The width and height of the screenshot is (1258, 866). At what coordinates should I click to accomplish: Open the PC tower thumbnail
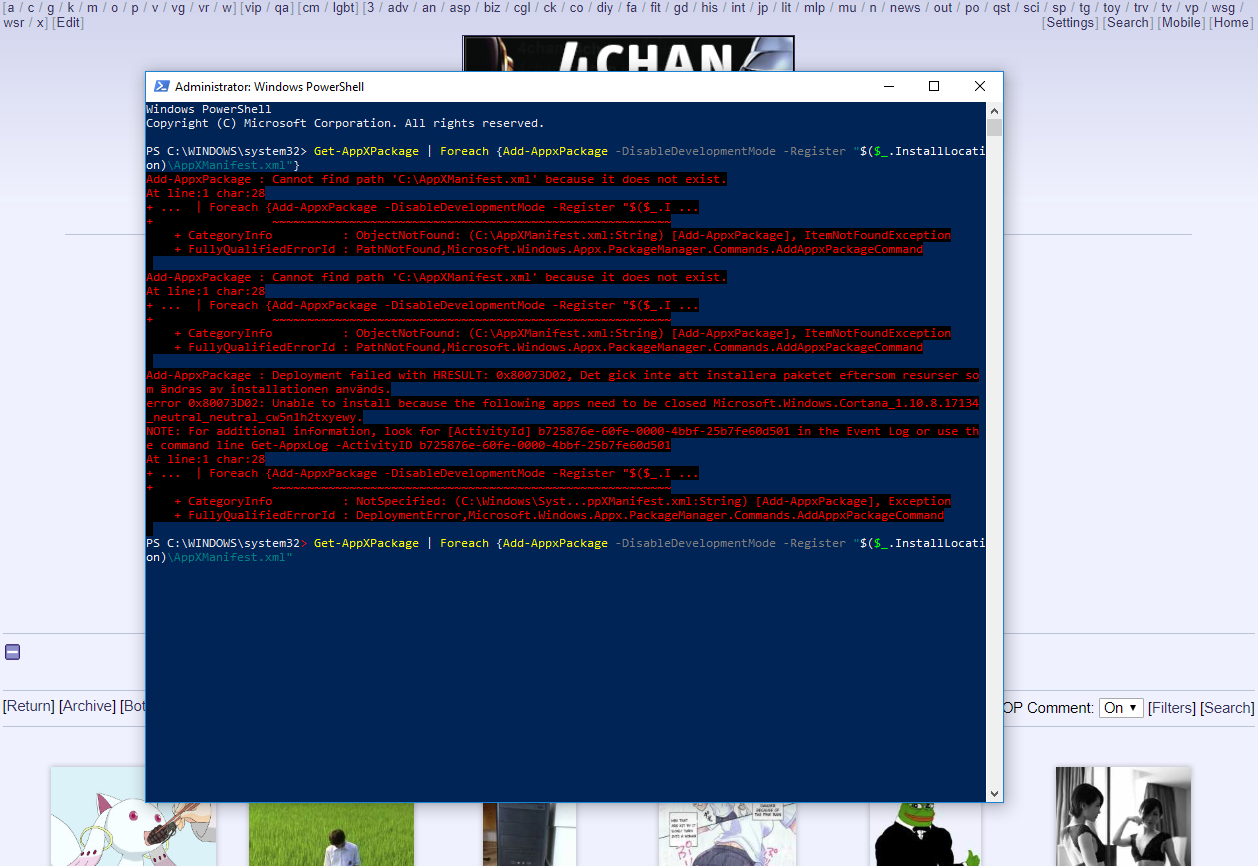pyautogui.click(x=529, y=834)
